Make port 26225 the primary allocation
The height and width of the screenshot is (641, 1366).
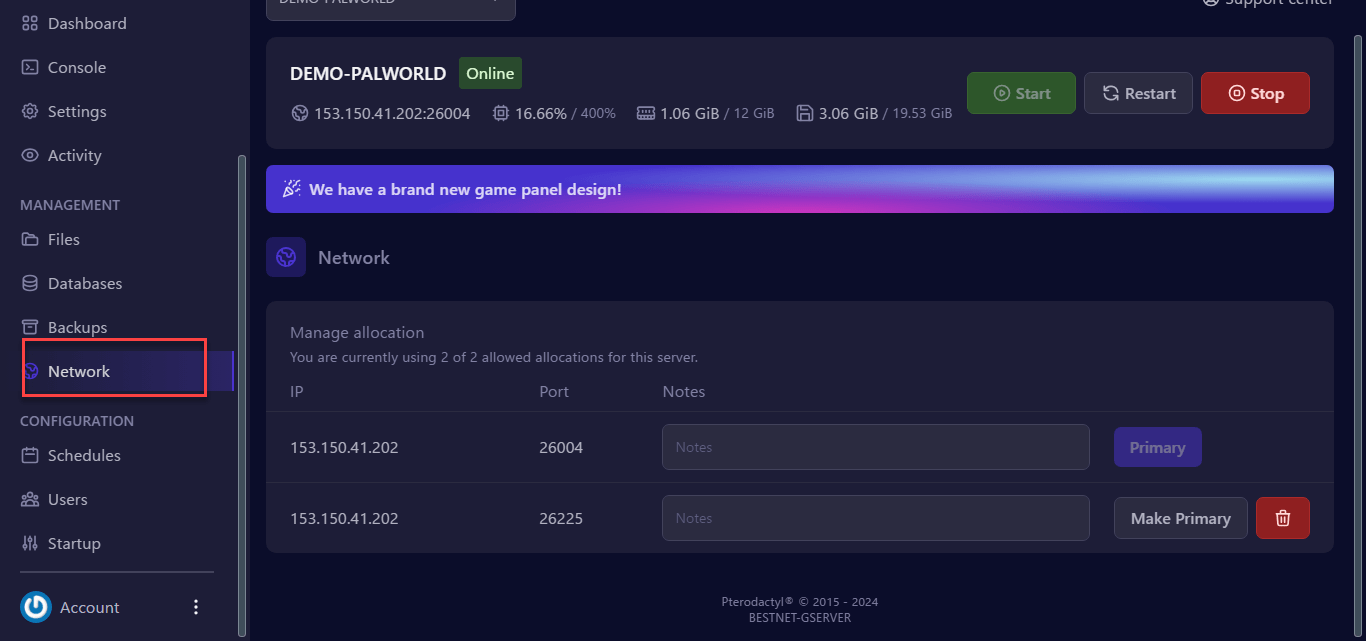point(1181,518)
